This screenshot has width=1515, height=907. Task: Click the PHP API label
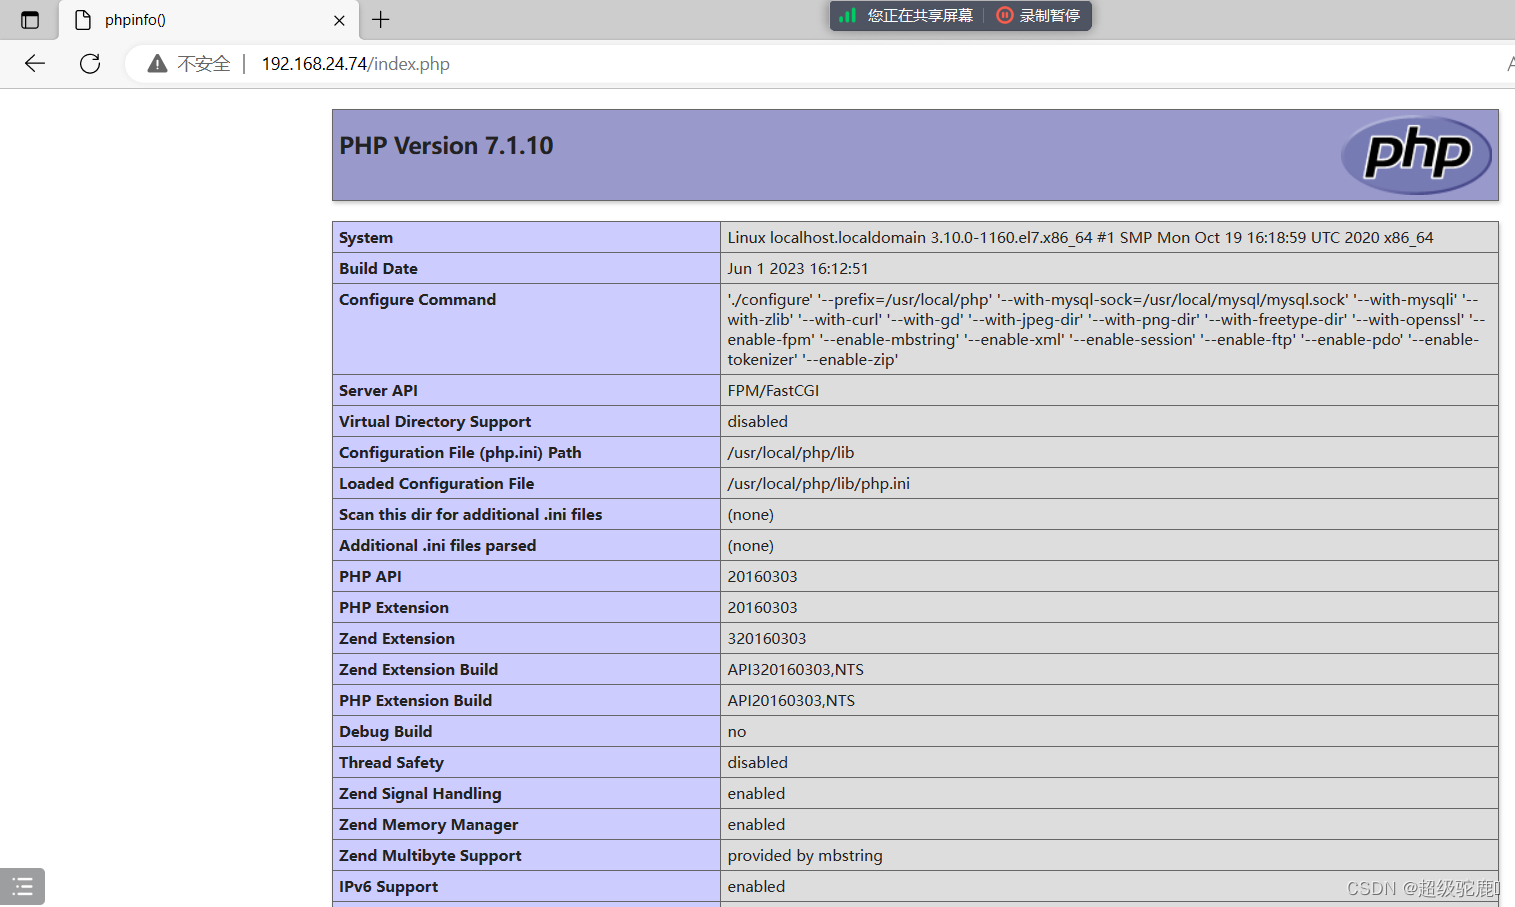click(370, 577)
